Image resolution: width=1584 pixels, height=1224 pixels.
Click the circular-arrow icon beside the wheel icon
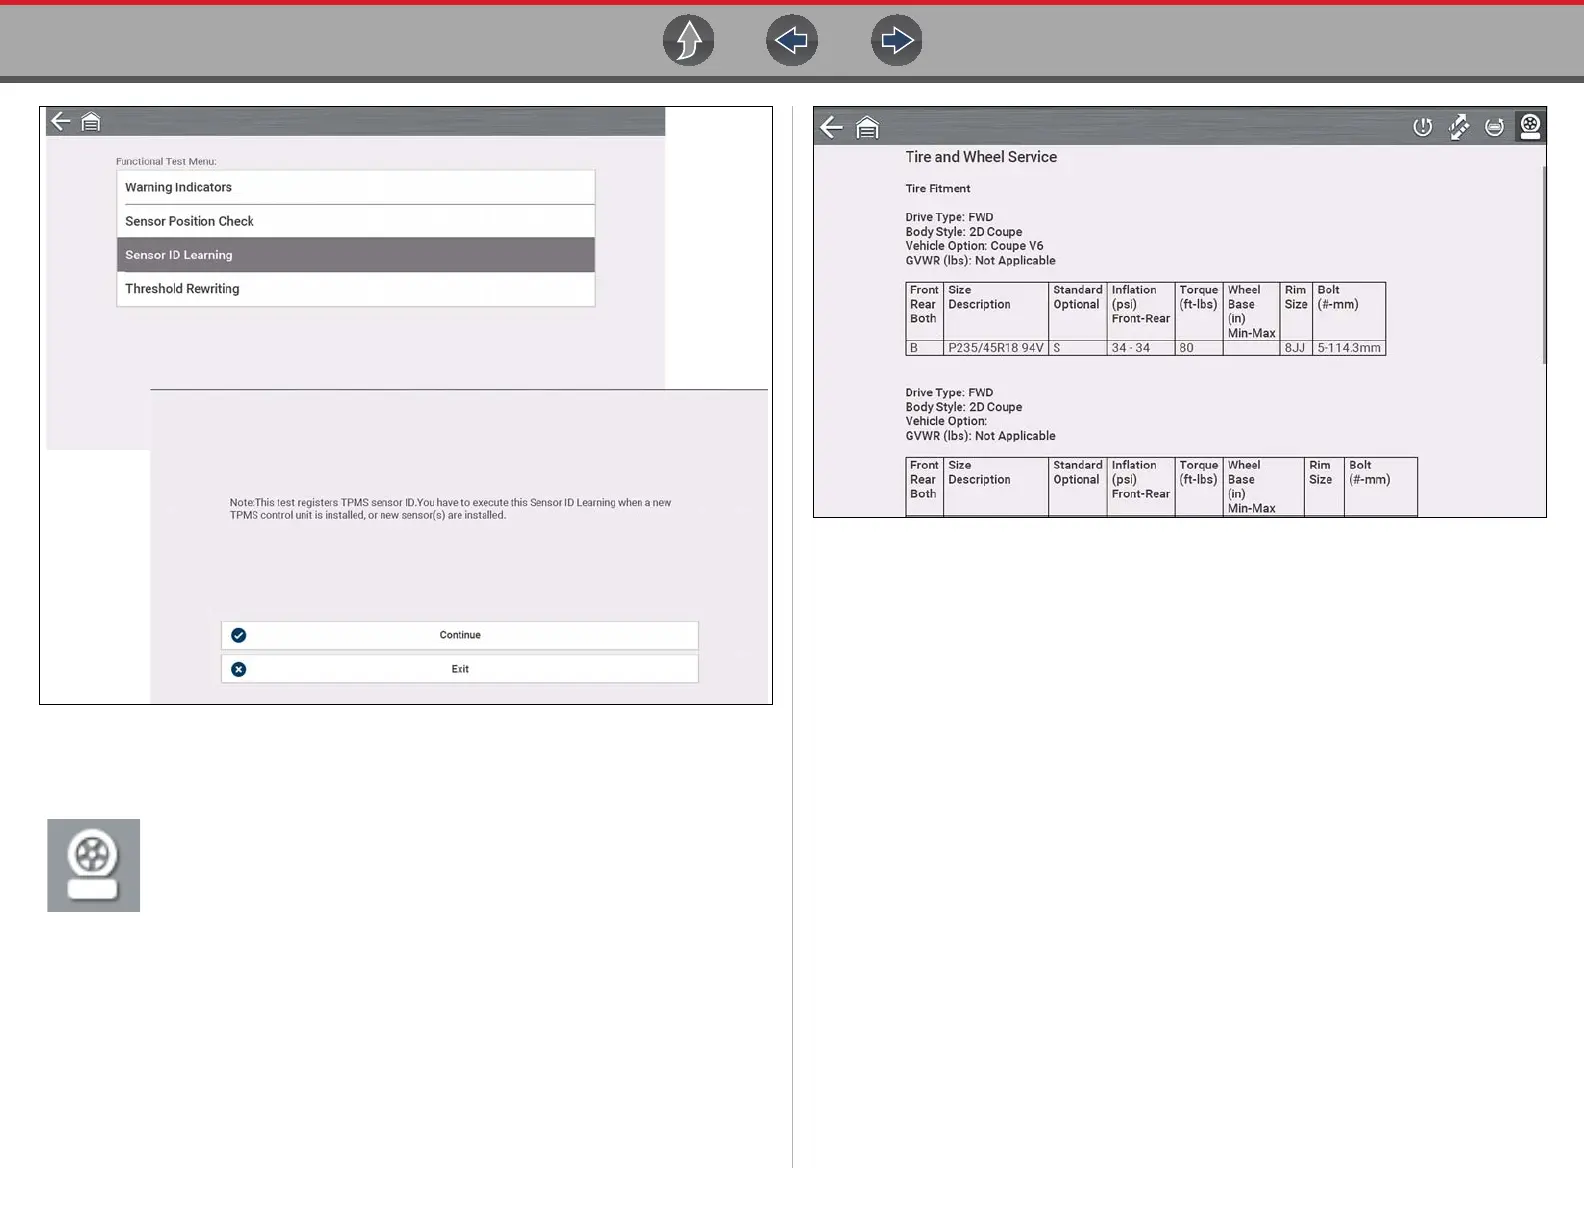coord(1495,127)
